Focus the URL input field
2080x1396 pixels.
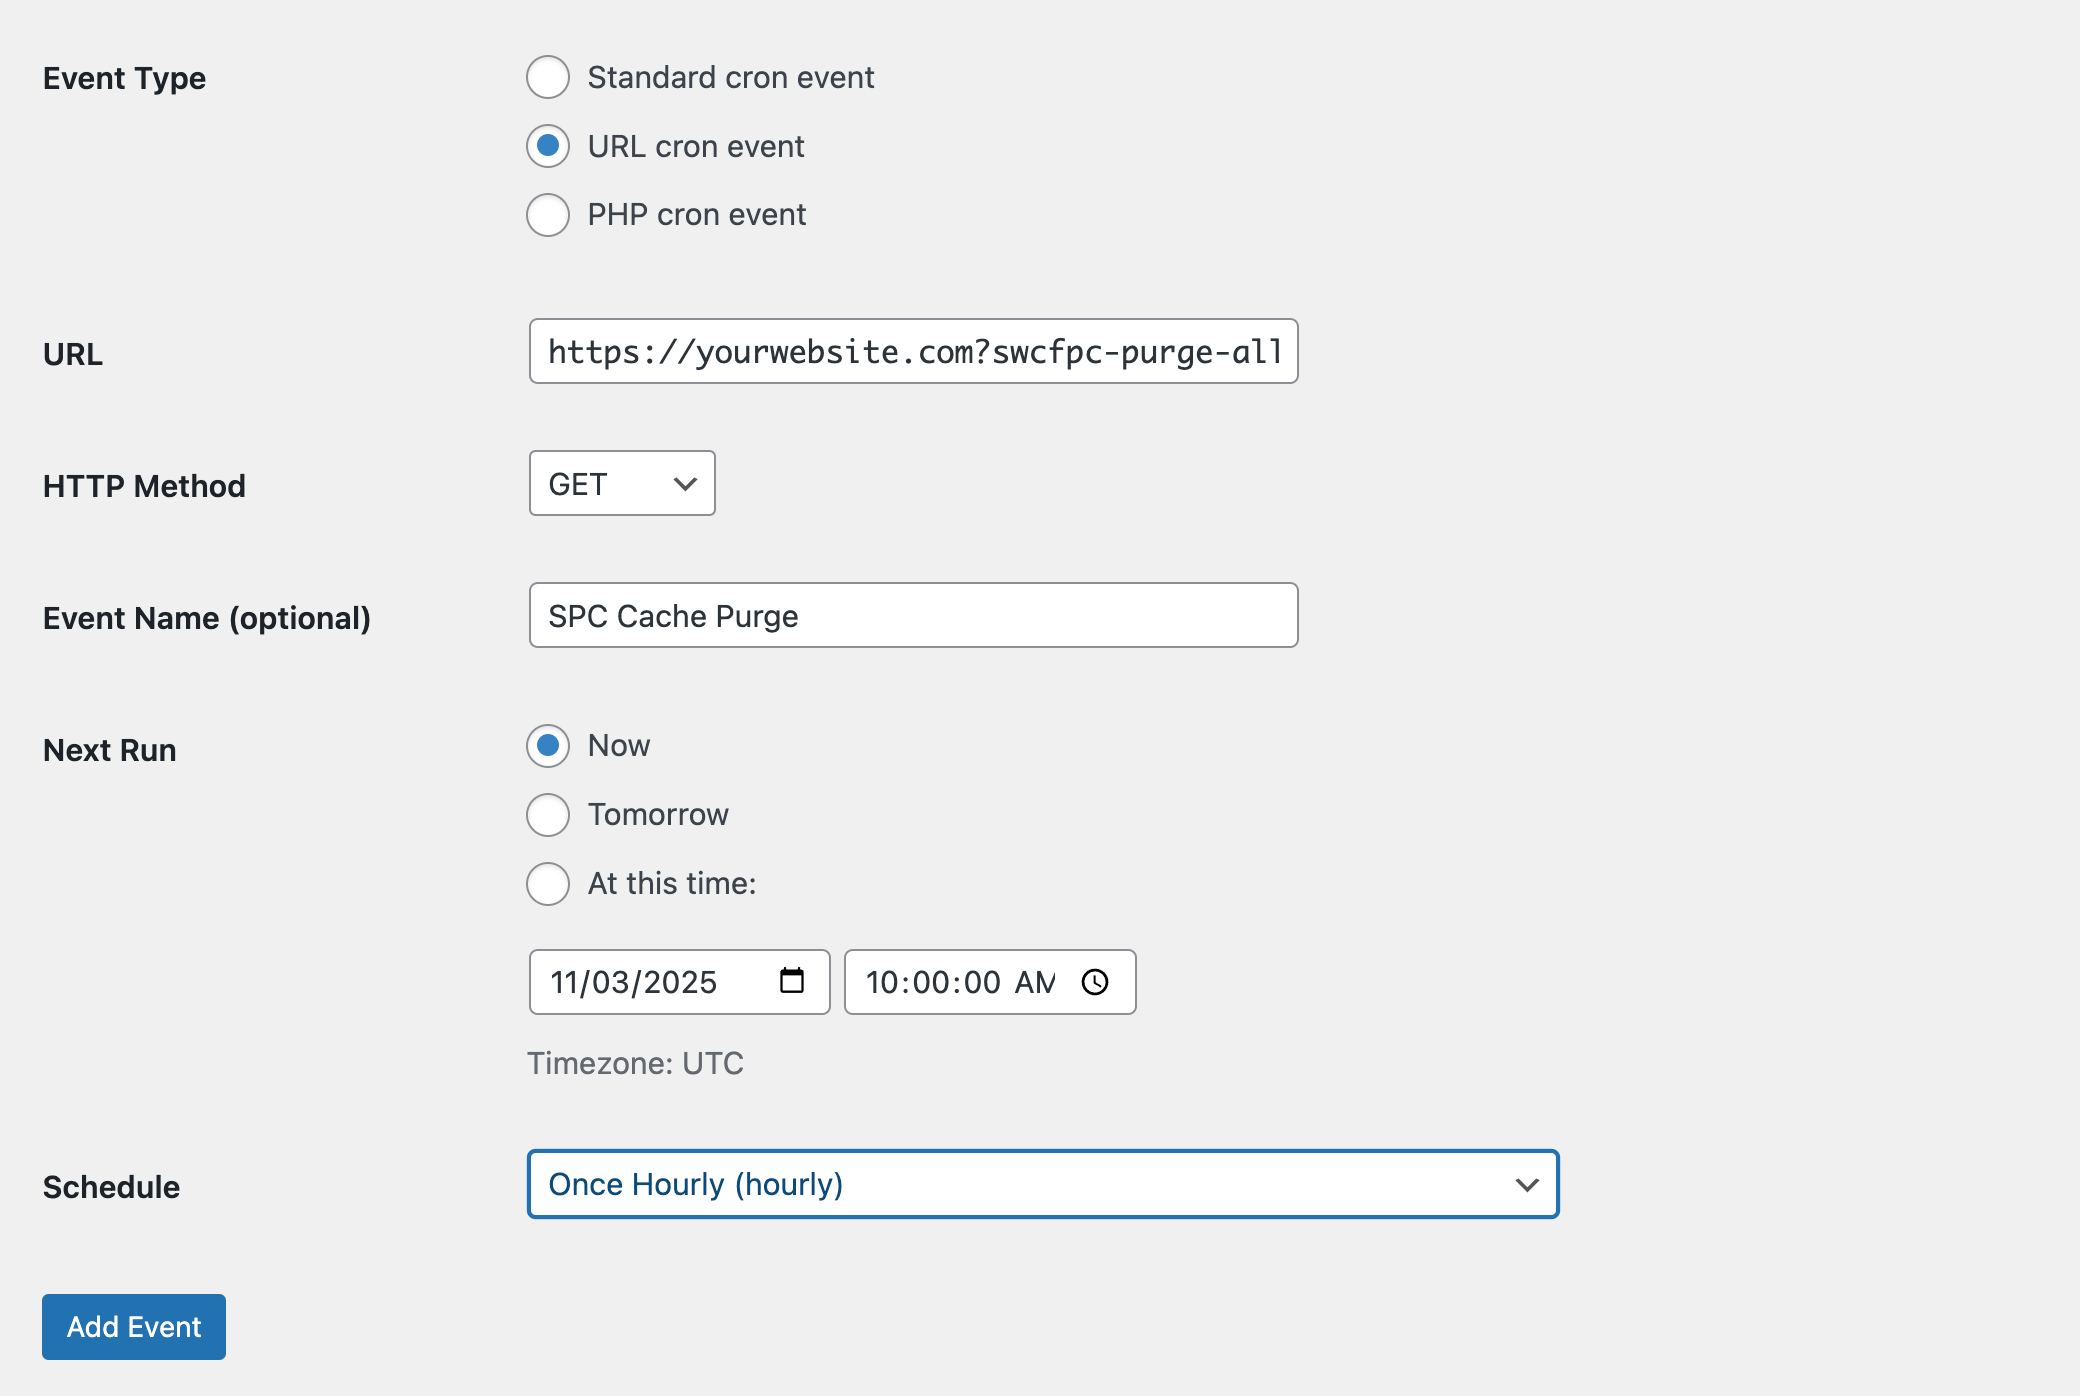click(913, 352)
